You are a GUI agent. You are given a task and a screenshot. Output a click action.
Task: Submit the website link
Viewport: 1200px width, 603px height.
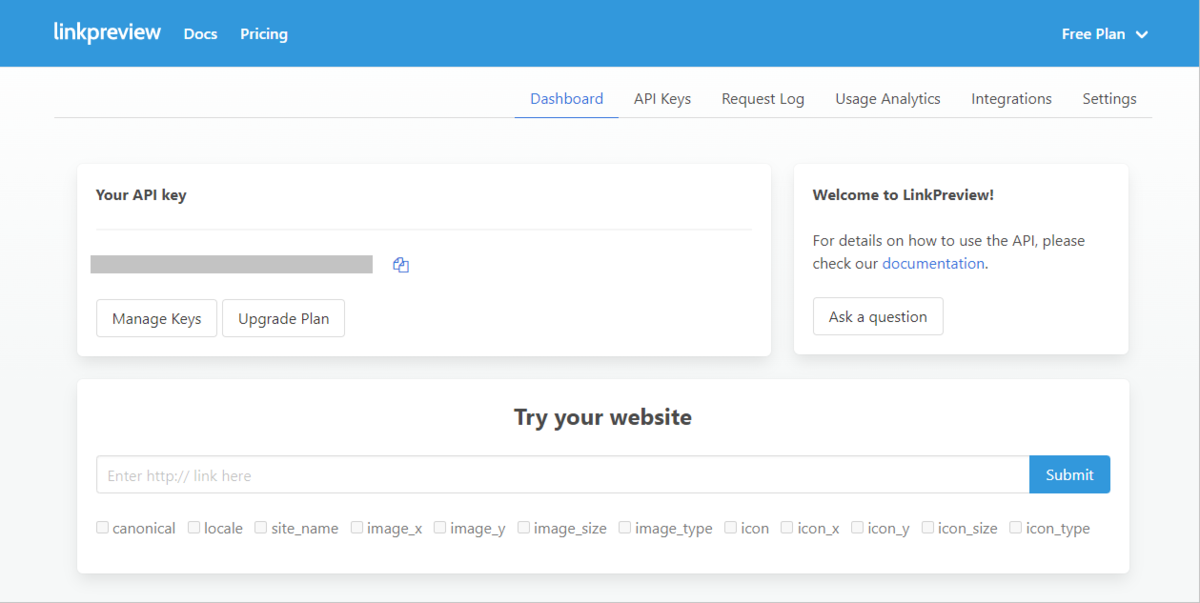point(1070,475)
